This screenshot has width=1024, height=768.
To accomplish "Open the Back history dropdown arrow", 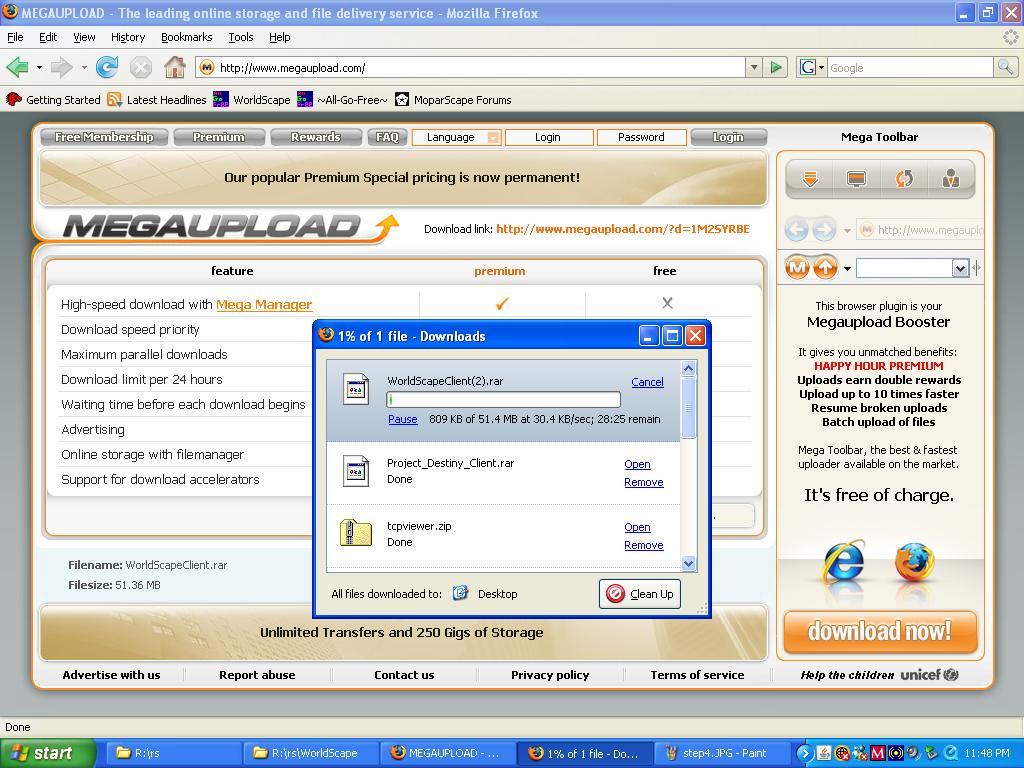I will click(39, 67).
